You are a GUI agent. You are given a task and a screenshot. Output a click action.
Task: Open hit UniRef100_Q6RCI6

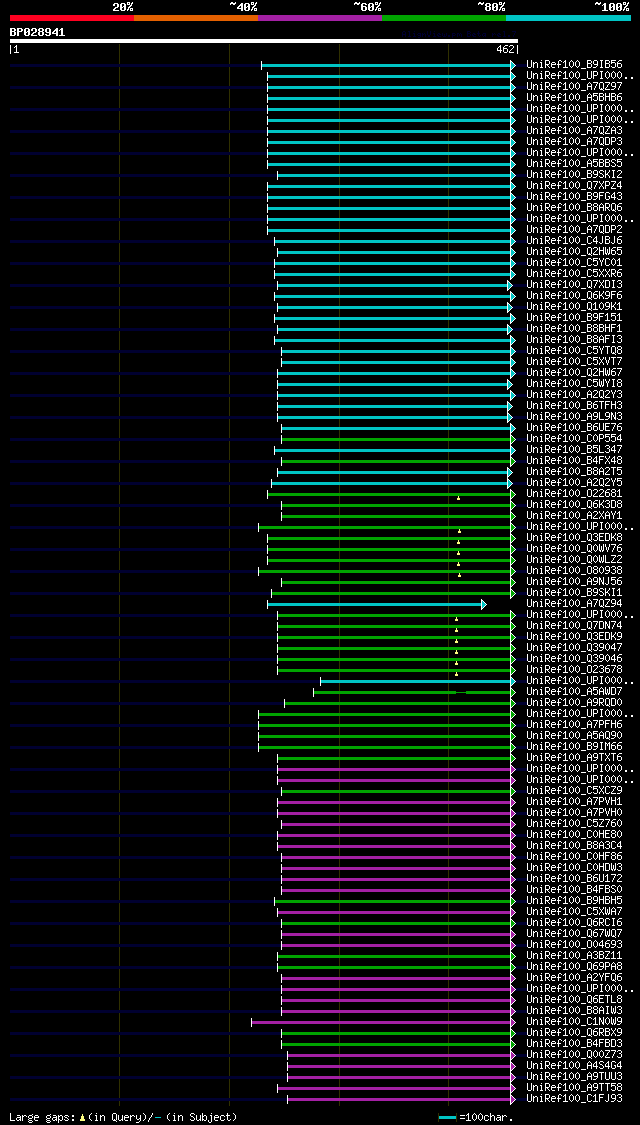(574, 923)
